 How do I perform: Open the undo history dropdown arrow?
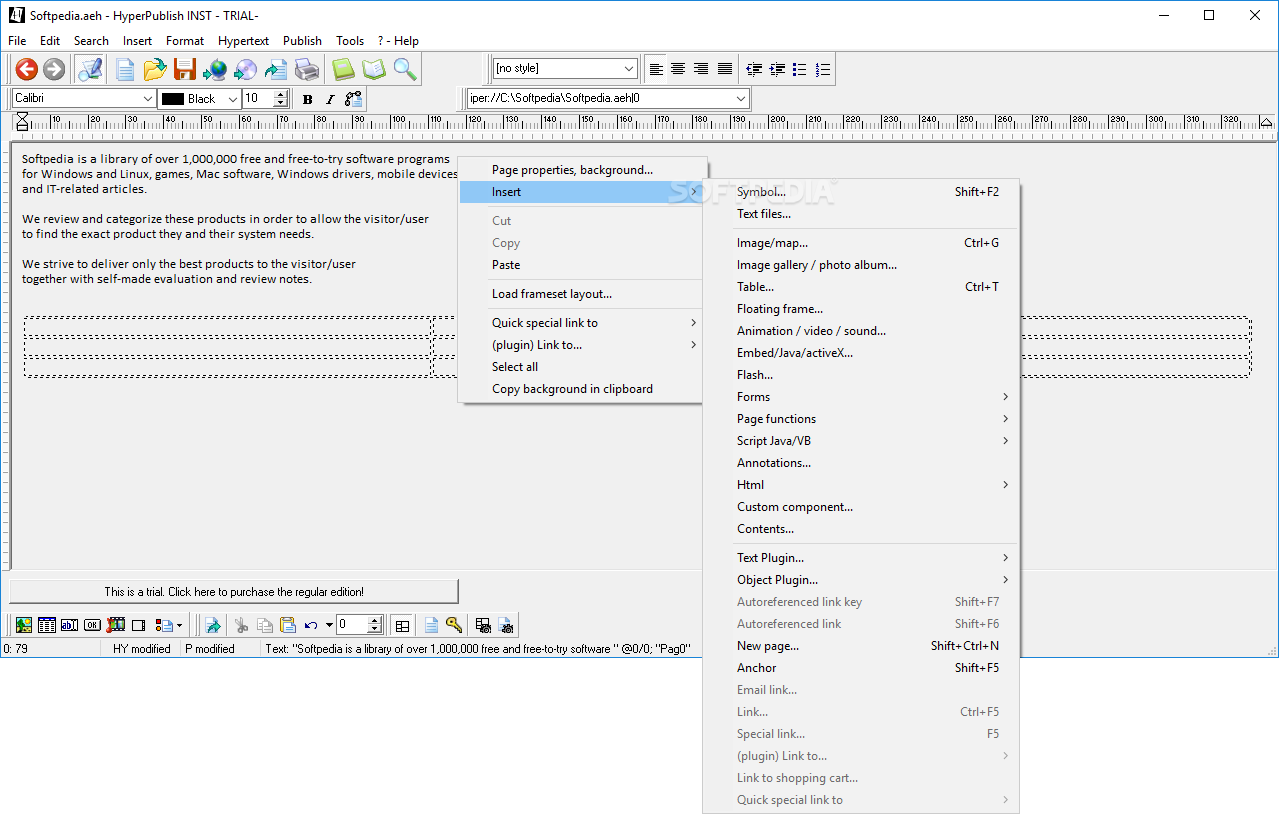pyautogui.click(x=328, y=625)
